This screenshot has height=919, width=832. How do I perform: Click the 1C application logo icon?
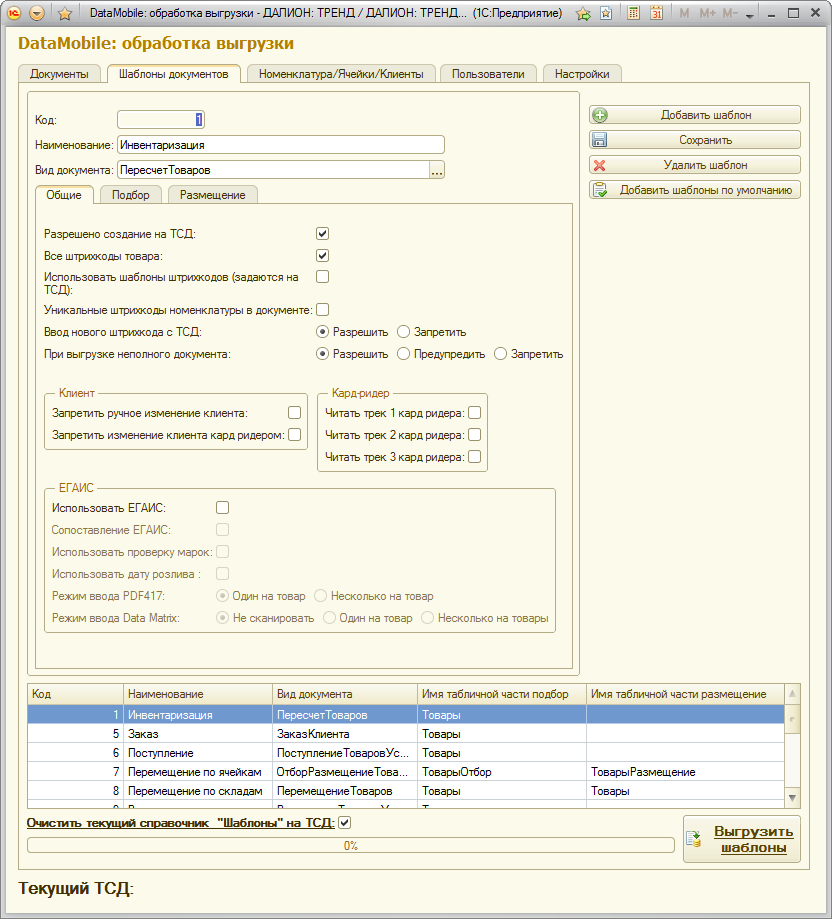13,13
